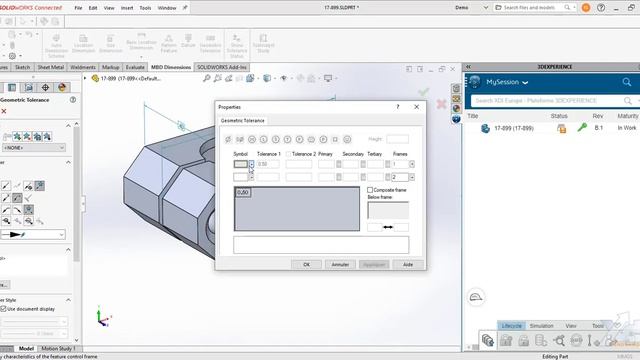Click the Geometric Tolerance panel help icon
640x360 pixels.
click(x=73, y=100)
